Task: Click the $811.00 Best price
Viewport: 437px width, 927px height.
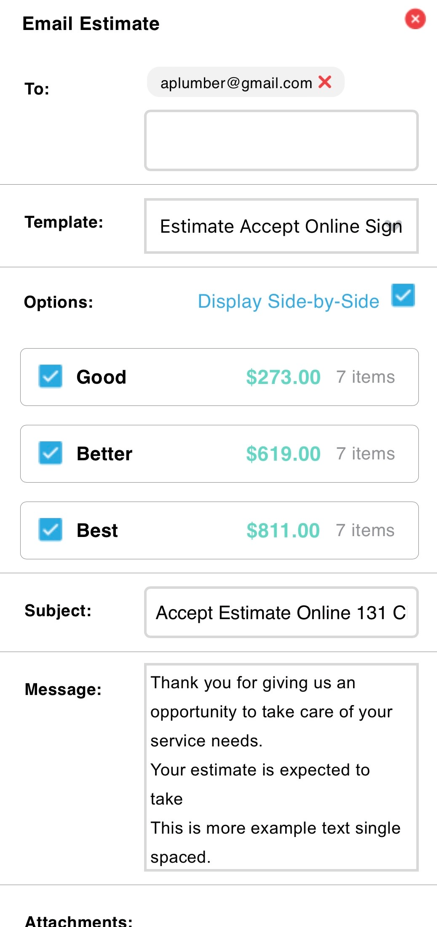Action: [283, 530]
